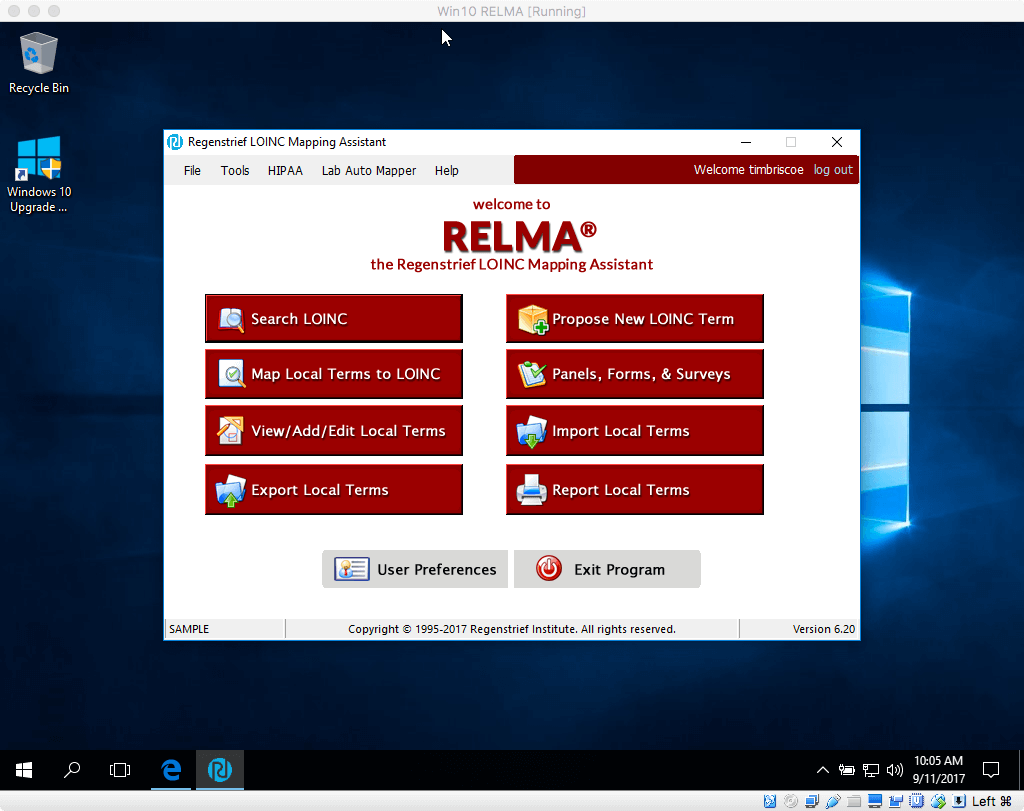Screen dimensions: 1024x811
Task: Select the Windows 10 Upgrade desktop shortcut
Action: point(39,174)
